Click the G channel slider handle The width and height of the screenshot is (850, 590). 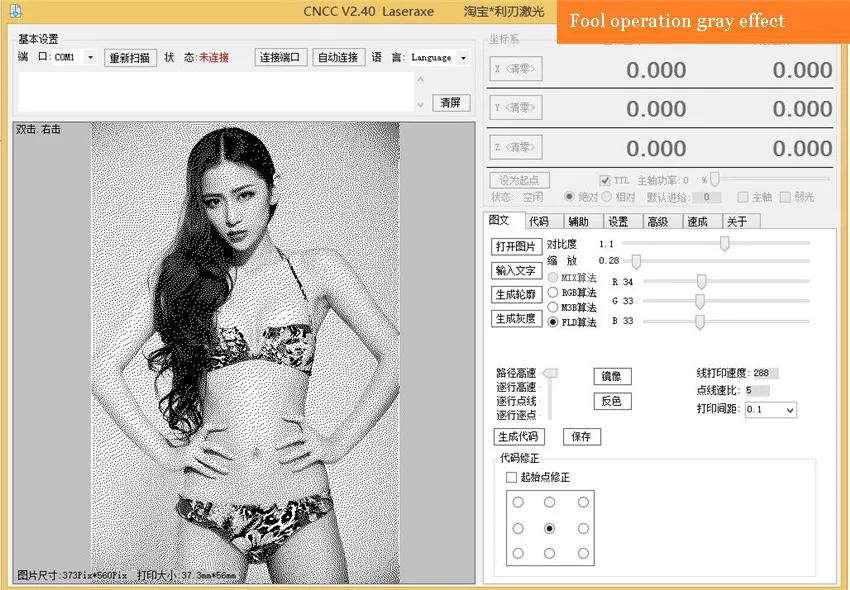(700, 301)
